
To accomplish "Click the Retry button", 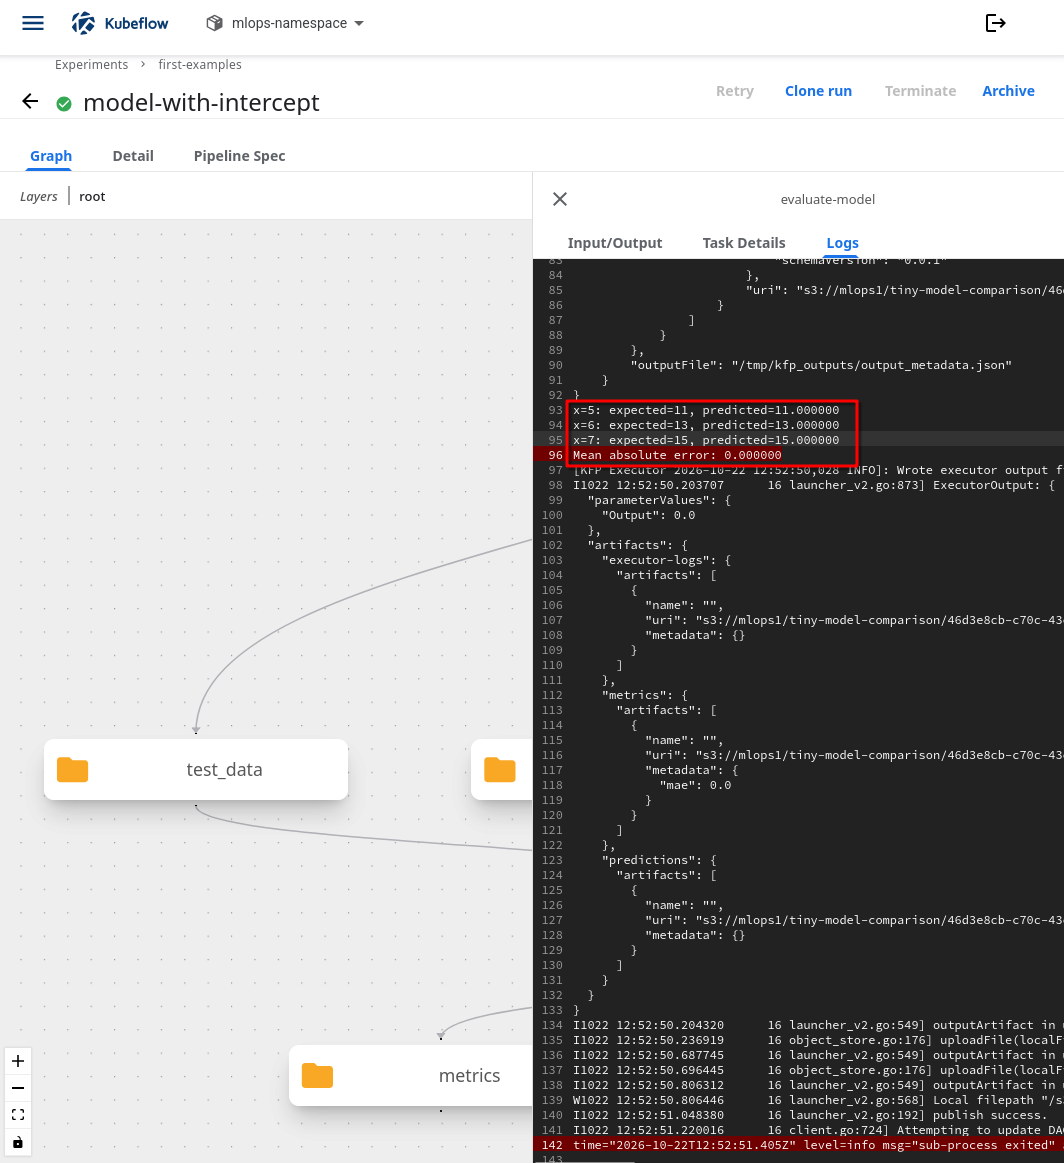I will (735, 90).
